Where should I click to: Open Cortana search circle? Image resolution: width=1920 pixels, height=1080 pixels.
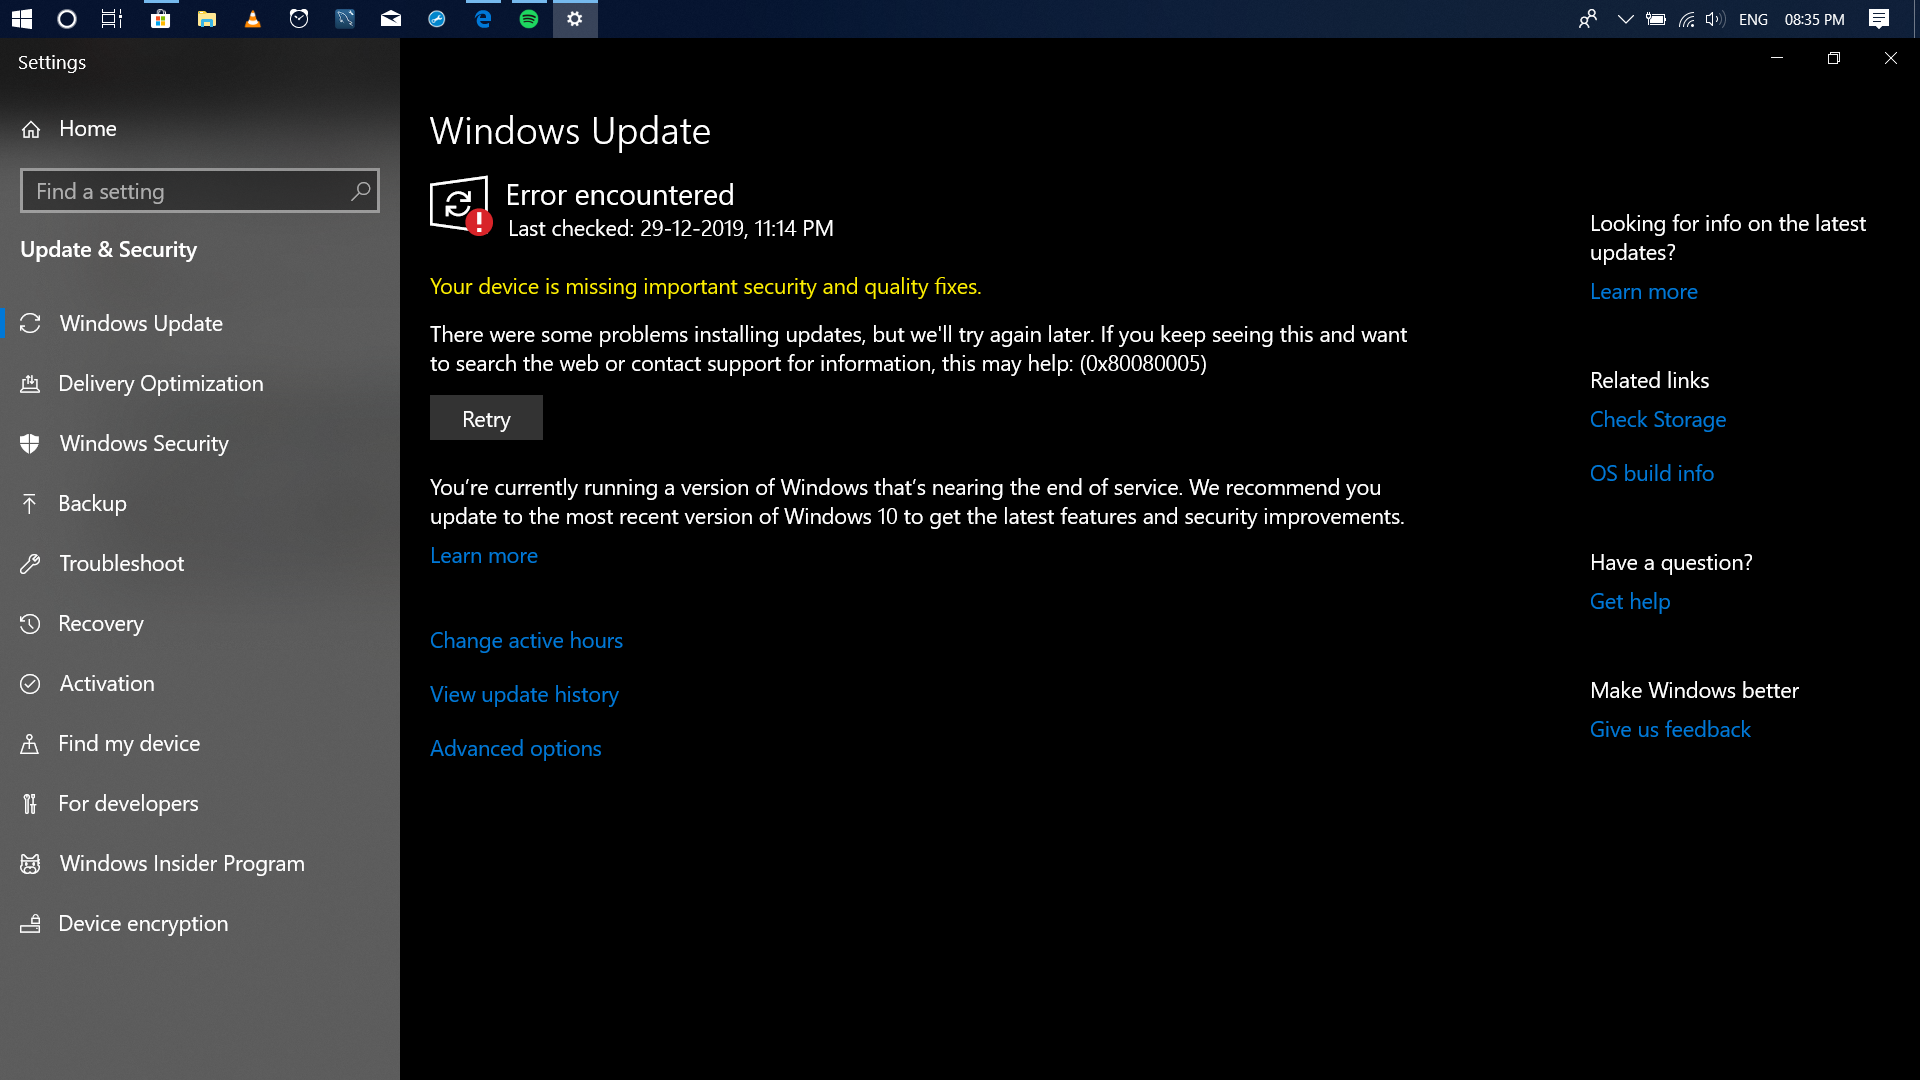coord(67,19)
